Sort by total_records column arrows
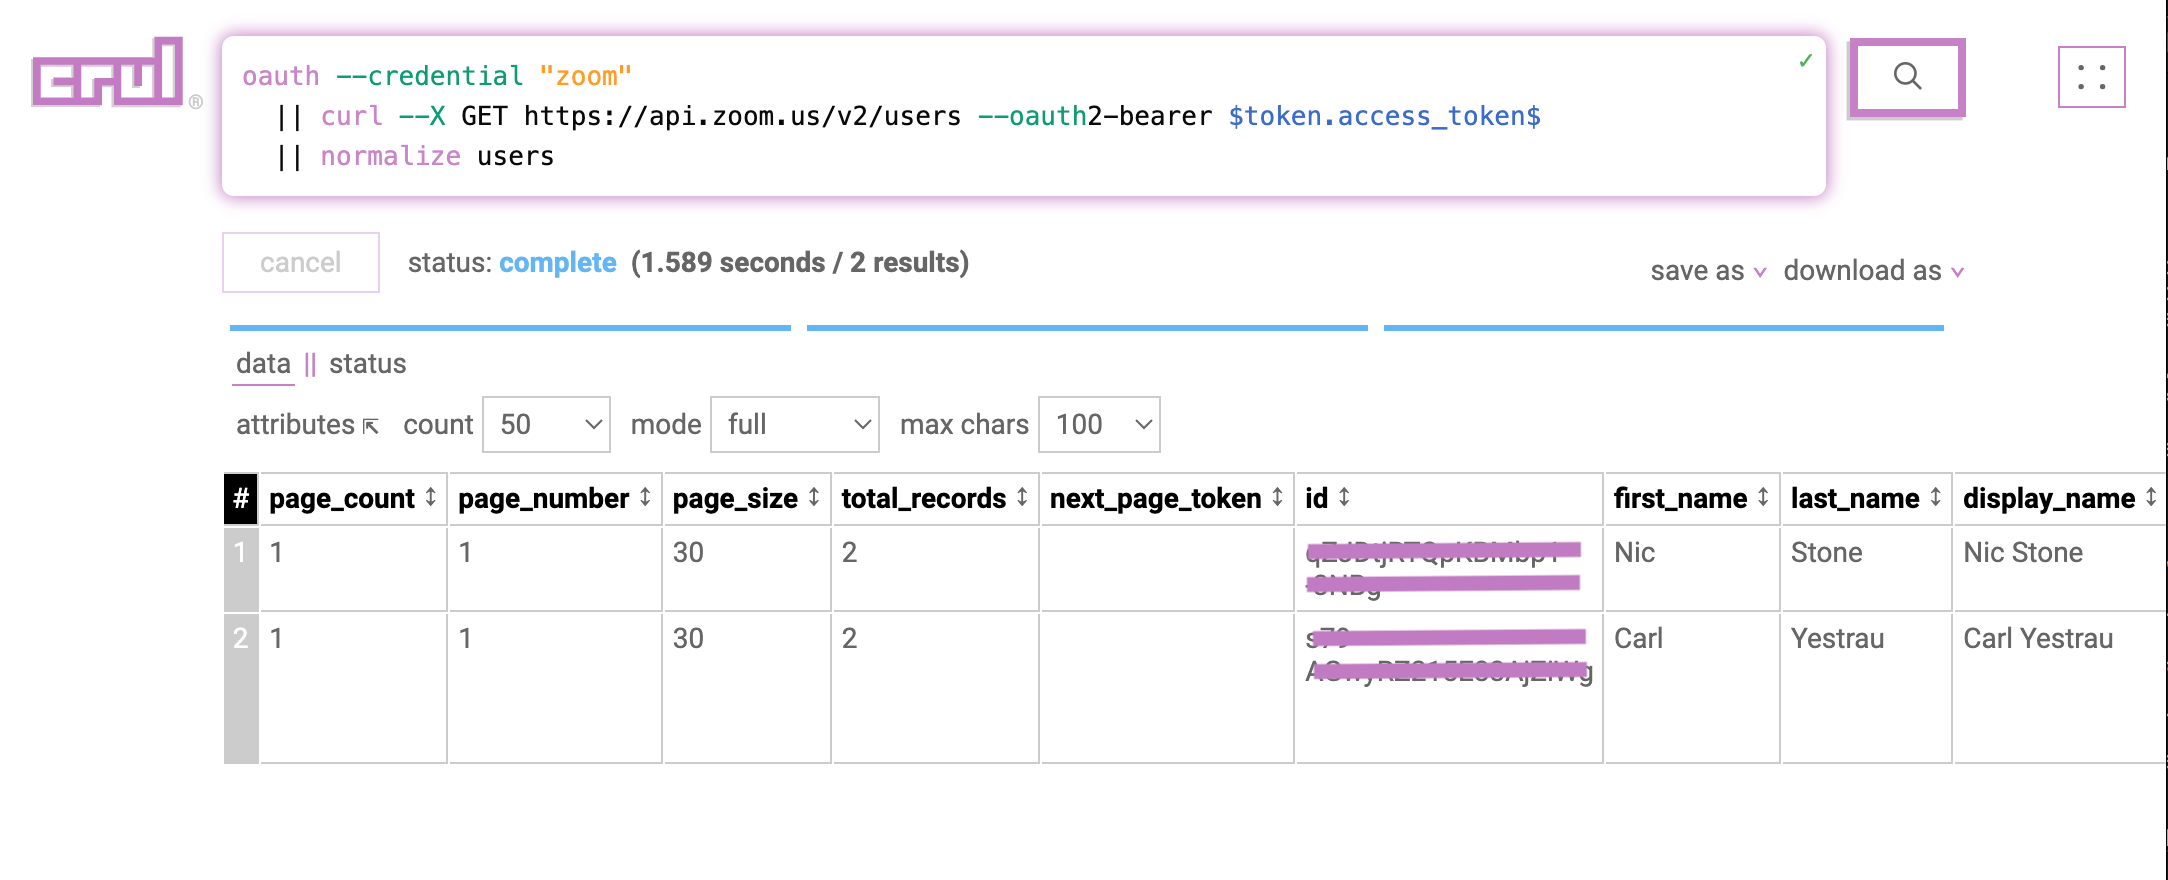The image size is (2168, 880). (x=1023, y=497)
